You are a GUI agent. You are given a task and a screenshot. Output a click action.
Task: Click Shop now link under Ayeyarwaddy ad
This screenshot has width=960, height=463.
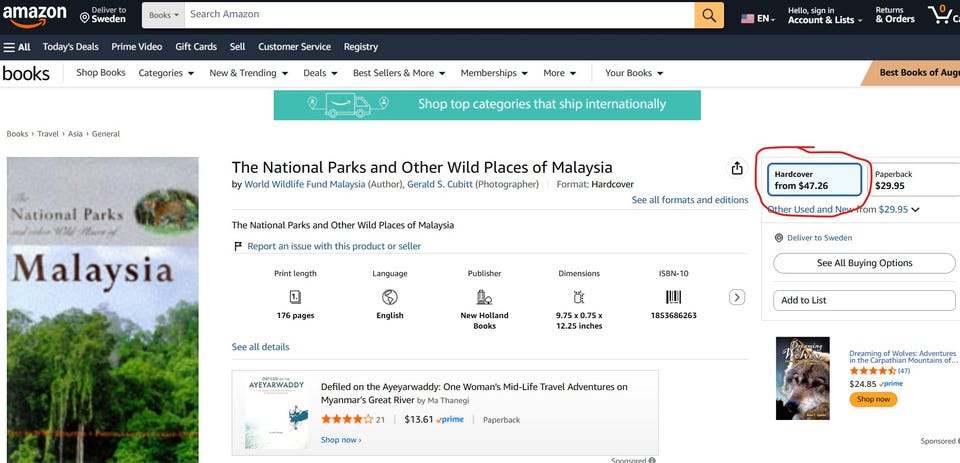341,440
